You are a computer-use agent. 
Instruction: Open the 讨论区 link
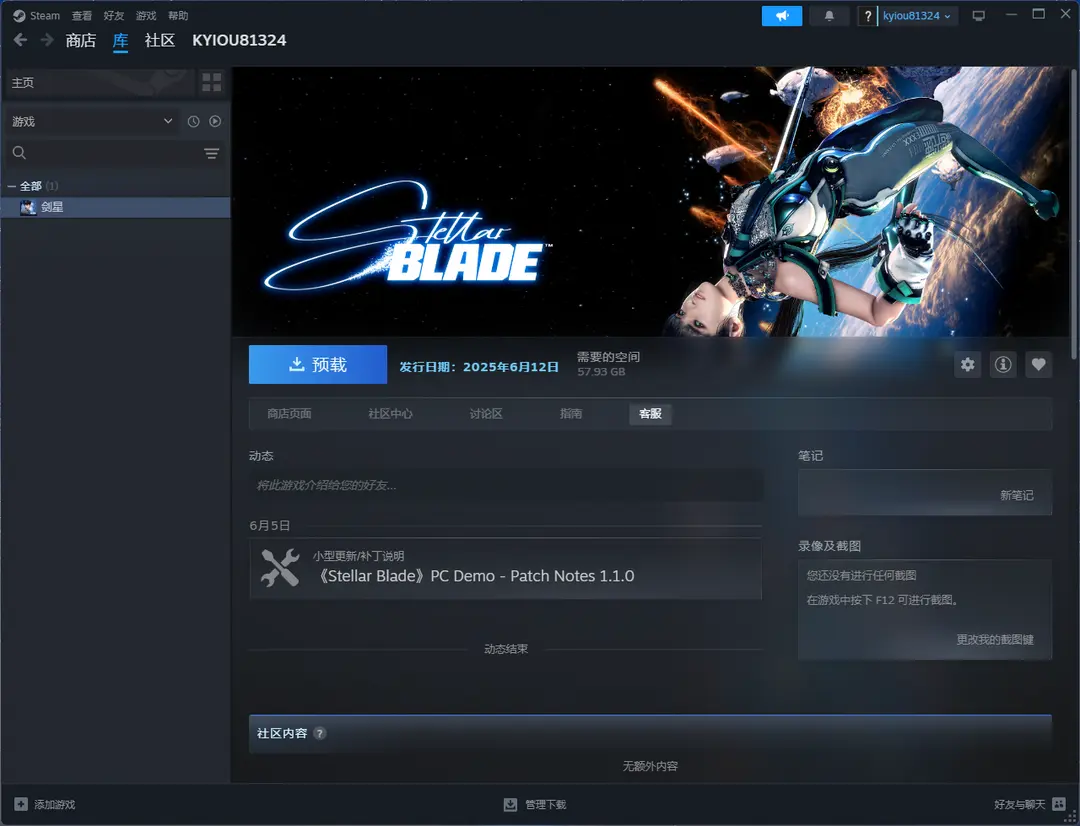pyautogui.click(x=486, y=413)
